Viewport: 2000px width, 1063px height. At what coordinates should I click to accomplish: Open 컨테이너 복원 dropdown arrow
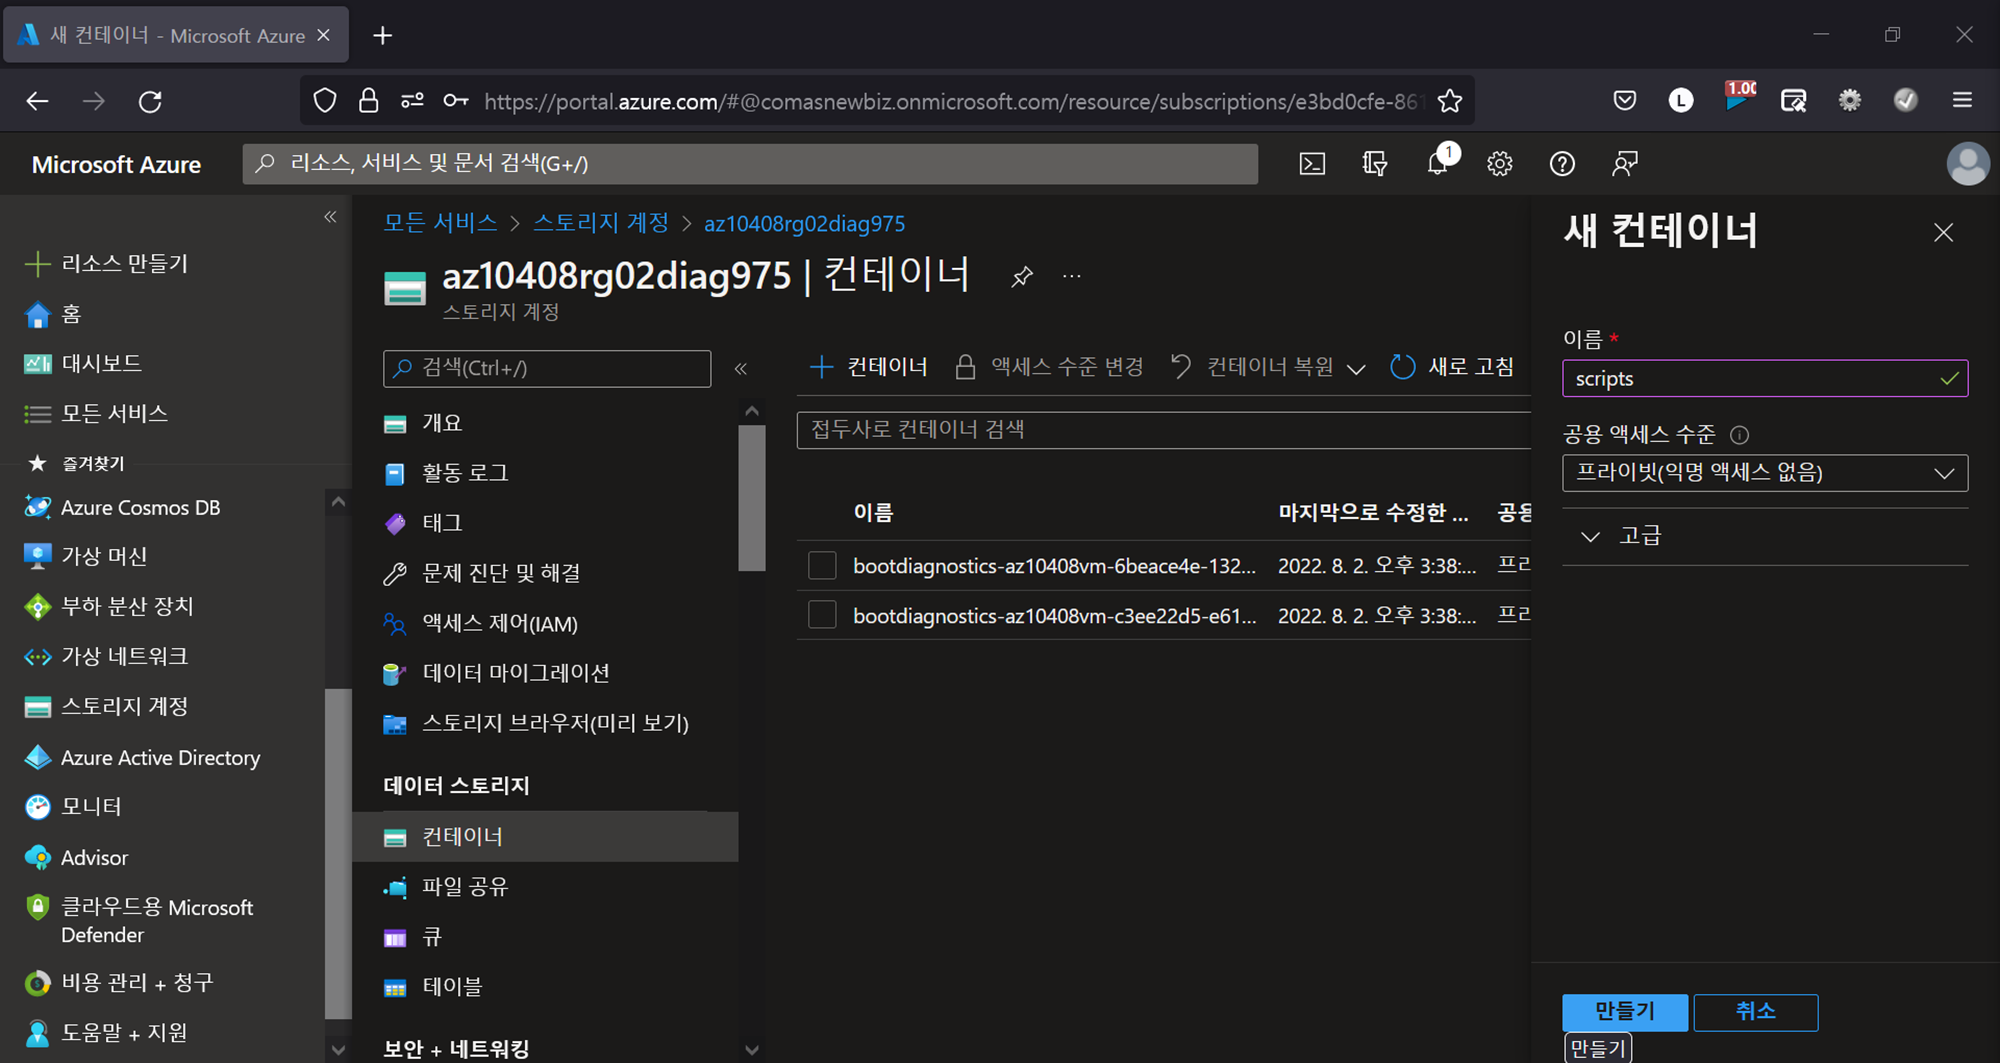click(x=1356, y=369)
